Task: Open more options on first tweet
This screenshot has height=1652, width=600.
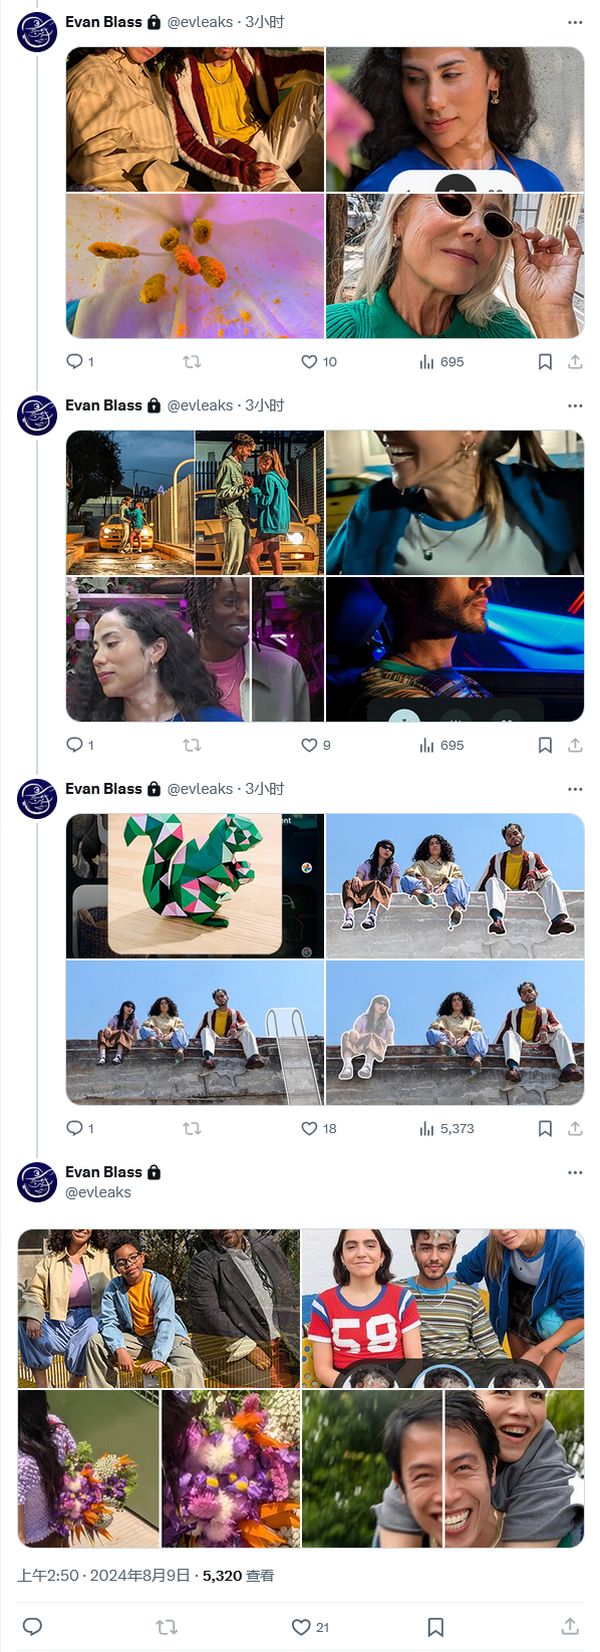Action: (x=575, y=22)
